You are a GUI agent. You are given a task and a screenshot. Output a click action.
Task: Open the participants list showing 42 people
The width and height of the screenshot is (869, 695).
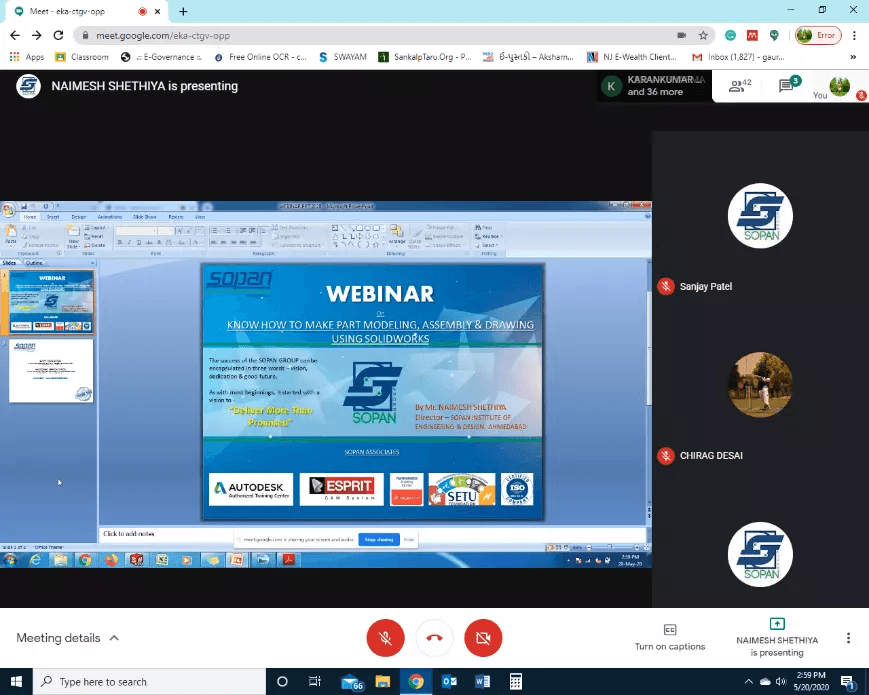[738, 87]
